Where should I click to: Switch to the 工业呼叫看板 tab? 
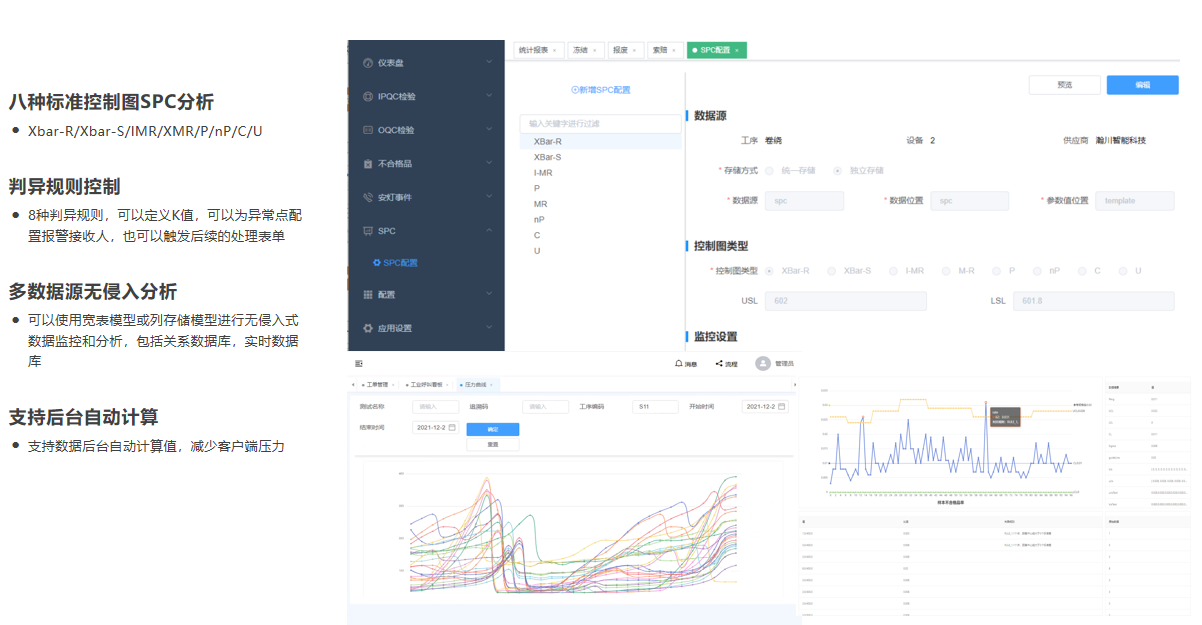428,384
